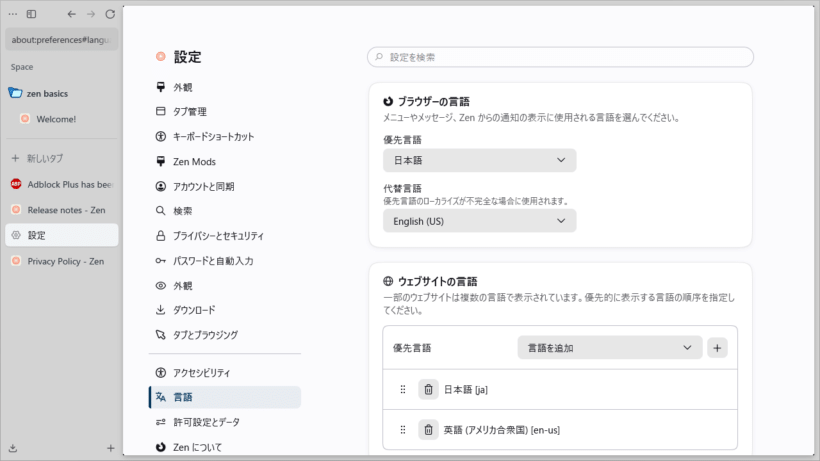
Task: Open Zen について page
Action: click(225, 447)
